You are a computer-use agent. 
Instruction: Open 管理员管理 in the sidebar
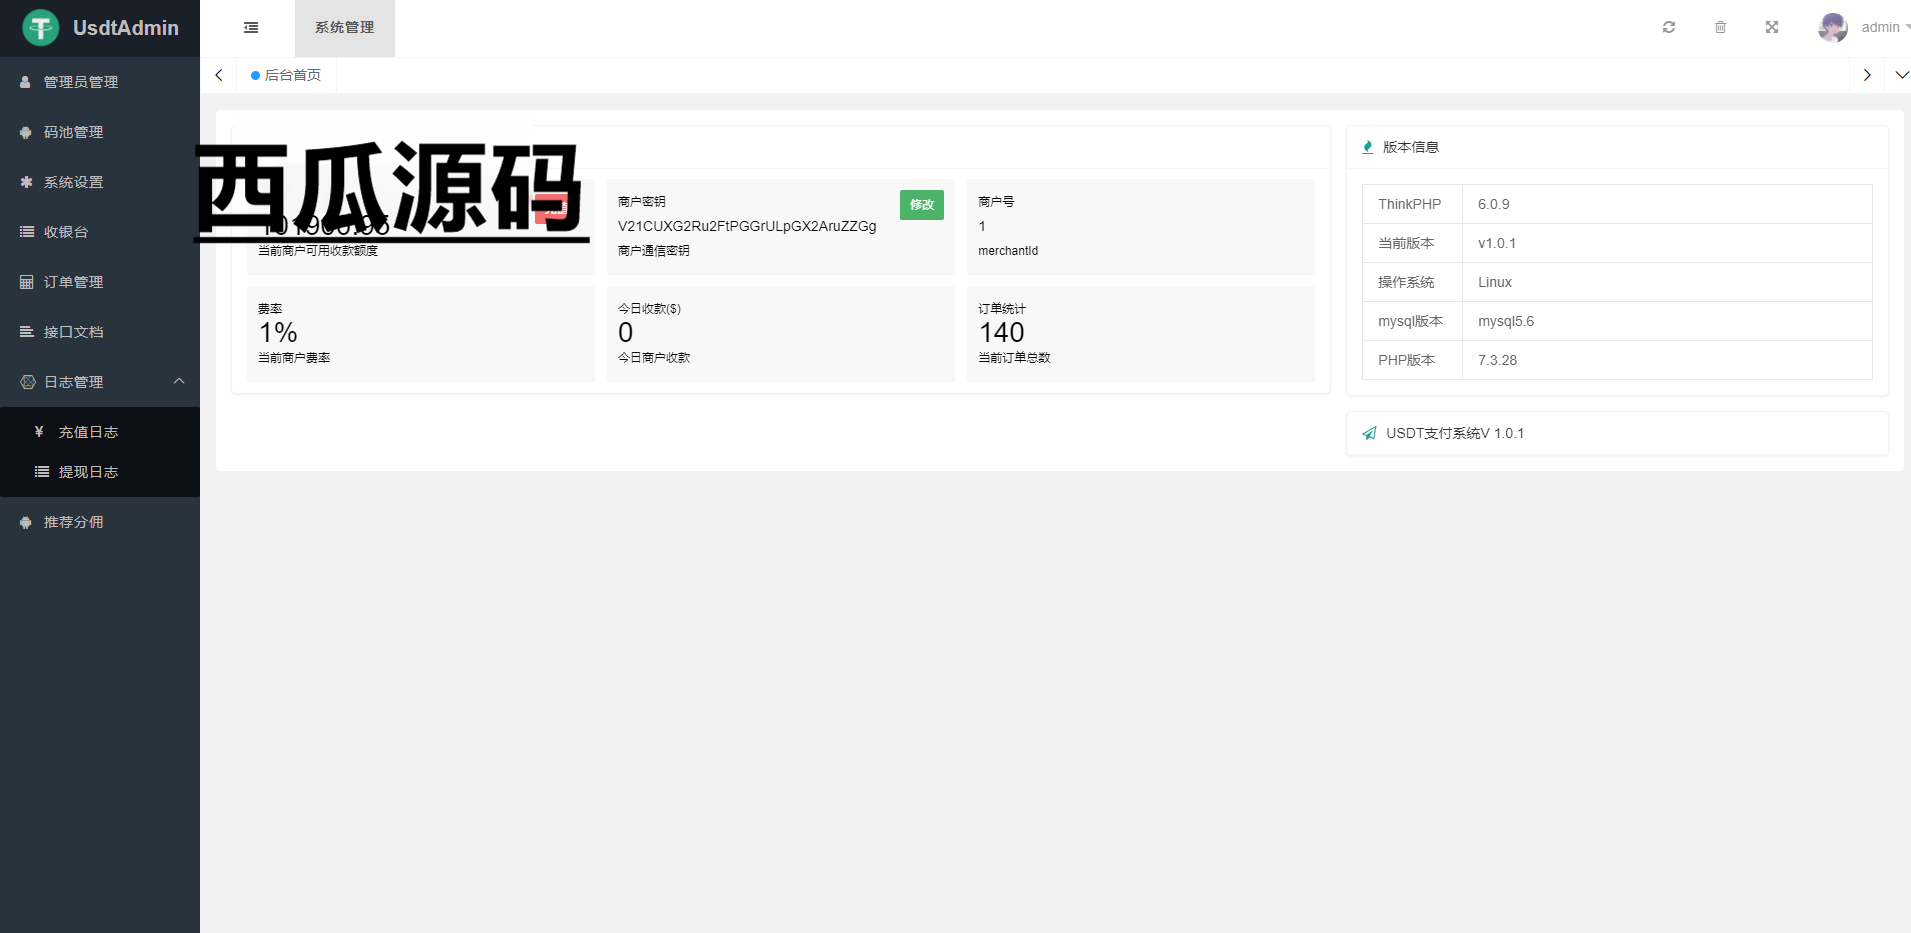(x=100, y=82)
